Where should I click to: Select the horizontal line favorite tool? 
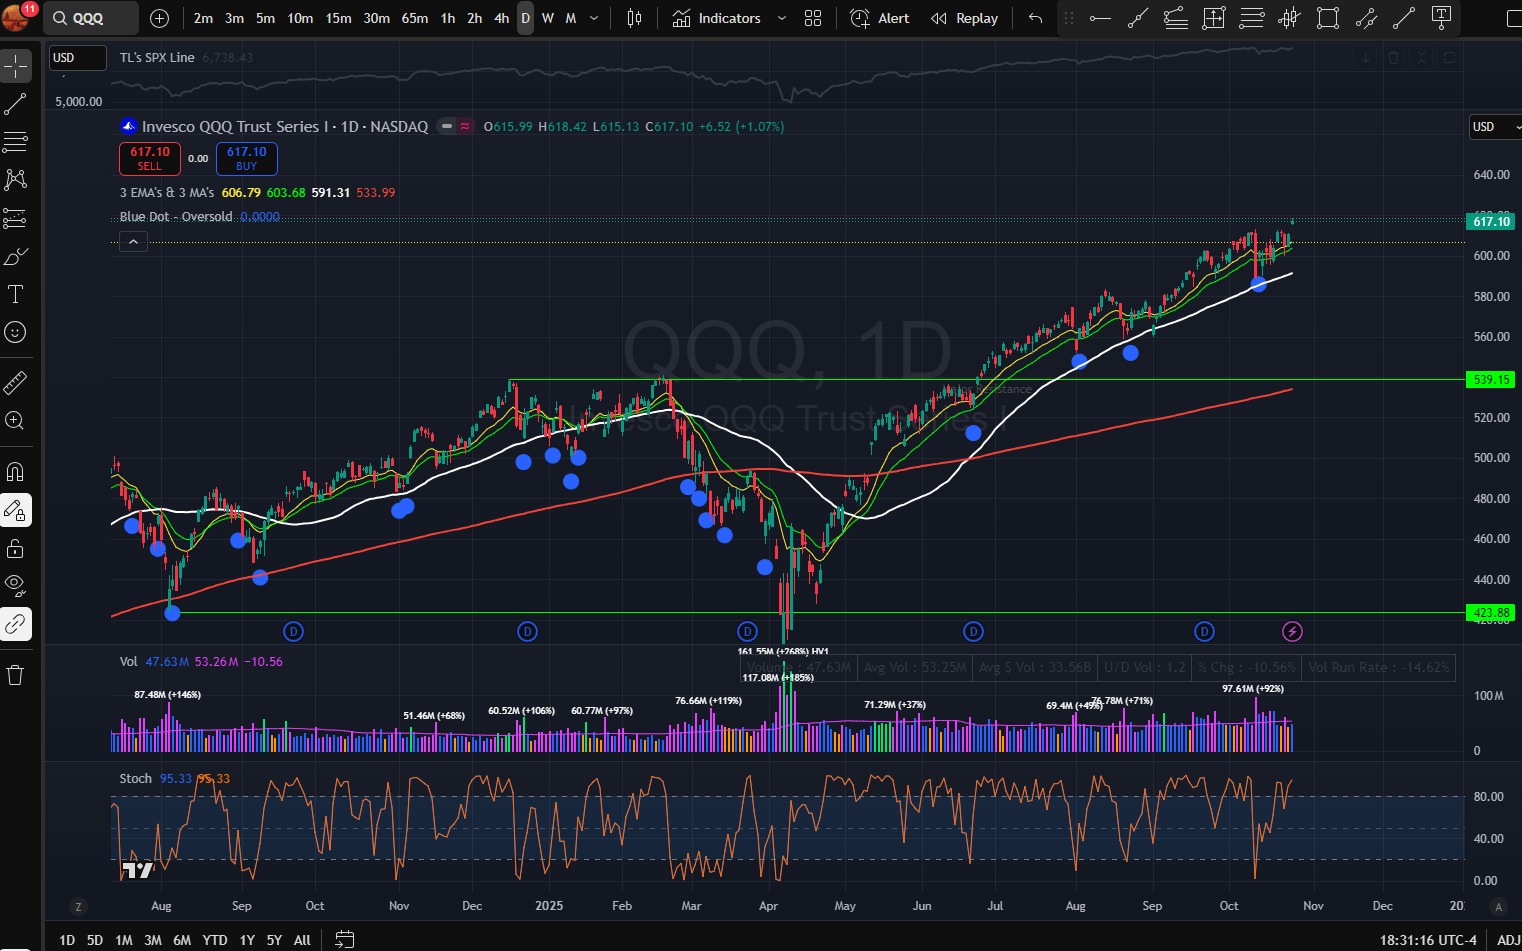pos(1100,18)
